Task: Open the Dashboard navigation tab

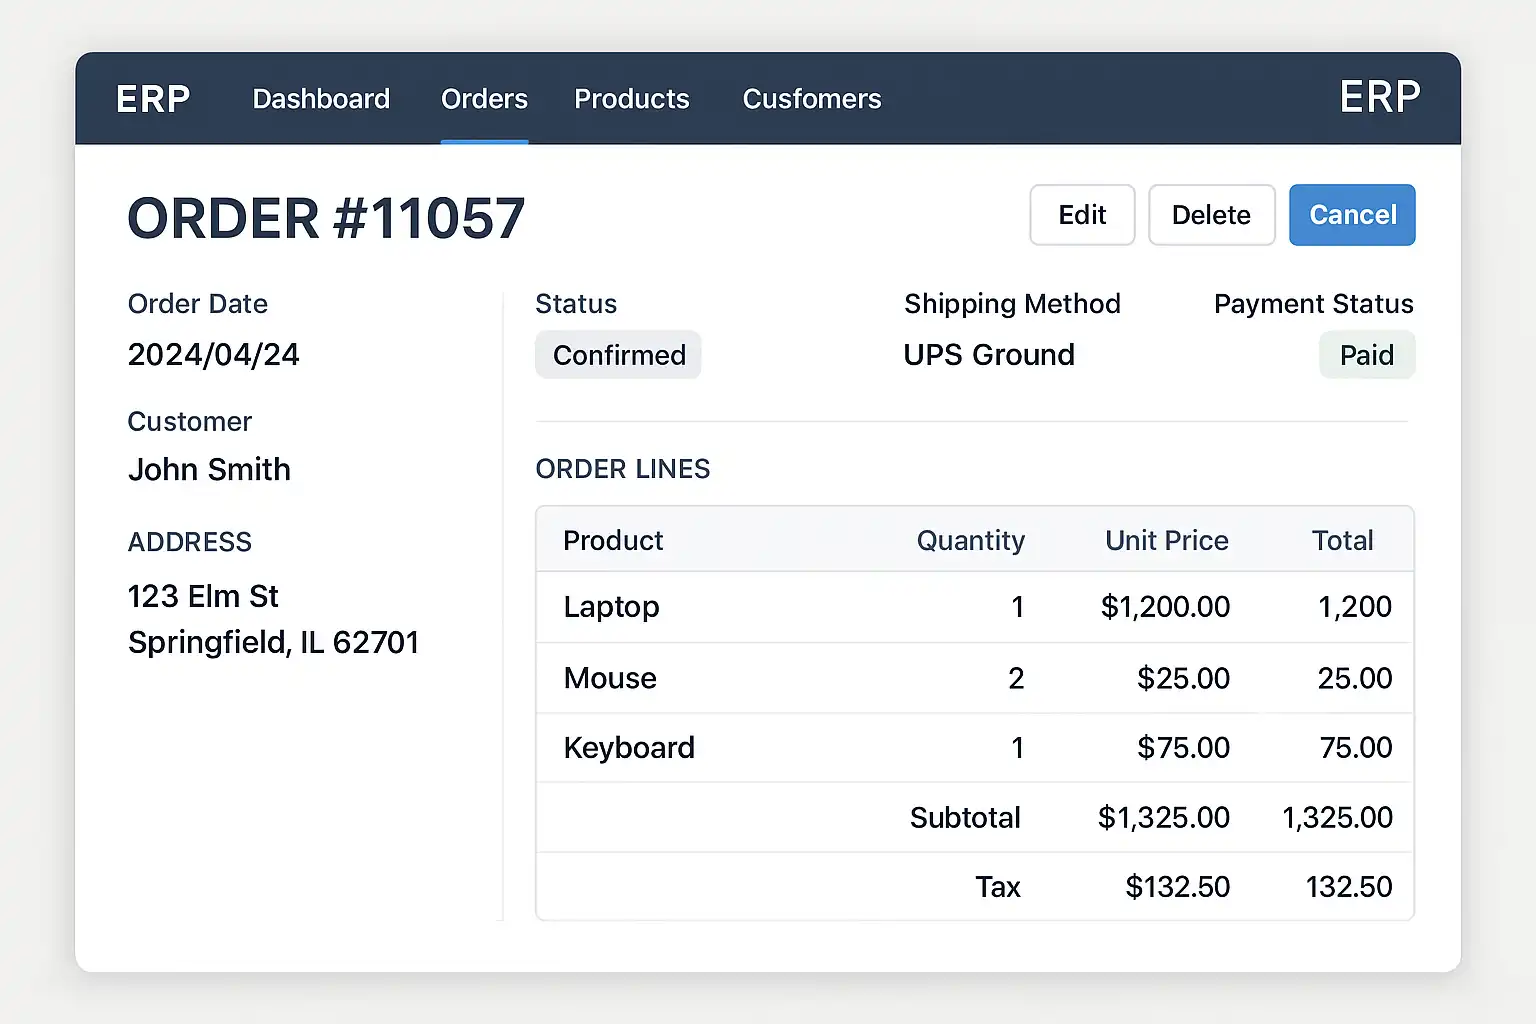Action: coord(321,99)
